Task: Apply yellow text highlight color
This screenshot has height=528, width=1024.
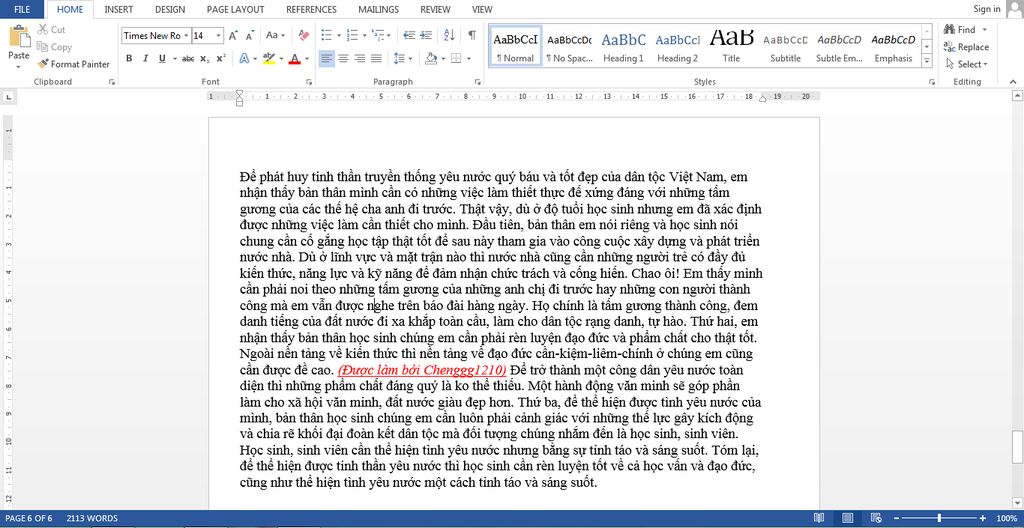Action: click(x=268, y=58)
